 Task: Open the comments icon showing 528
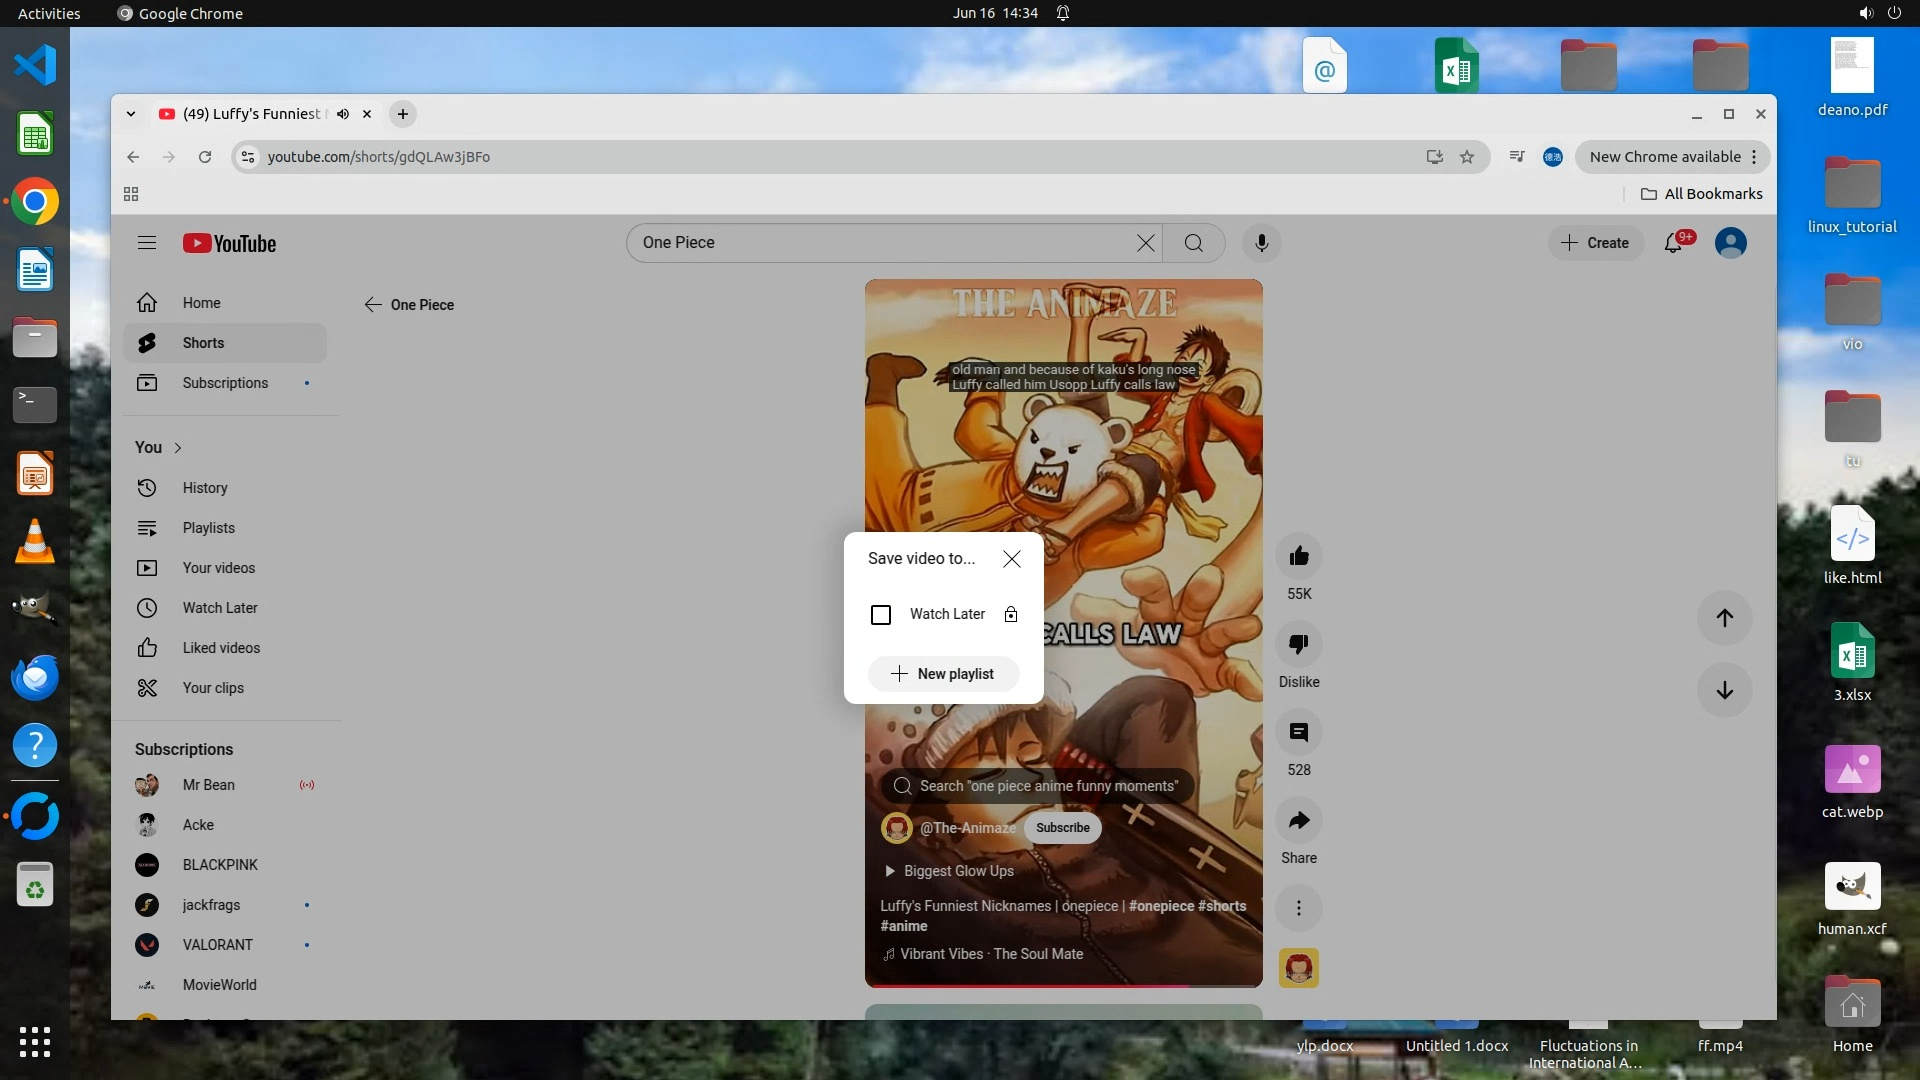pyautogui.click(x=1299, y=732)
